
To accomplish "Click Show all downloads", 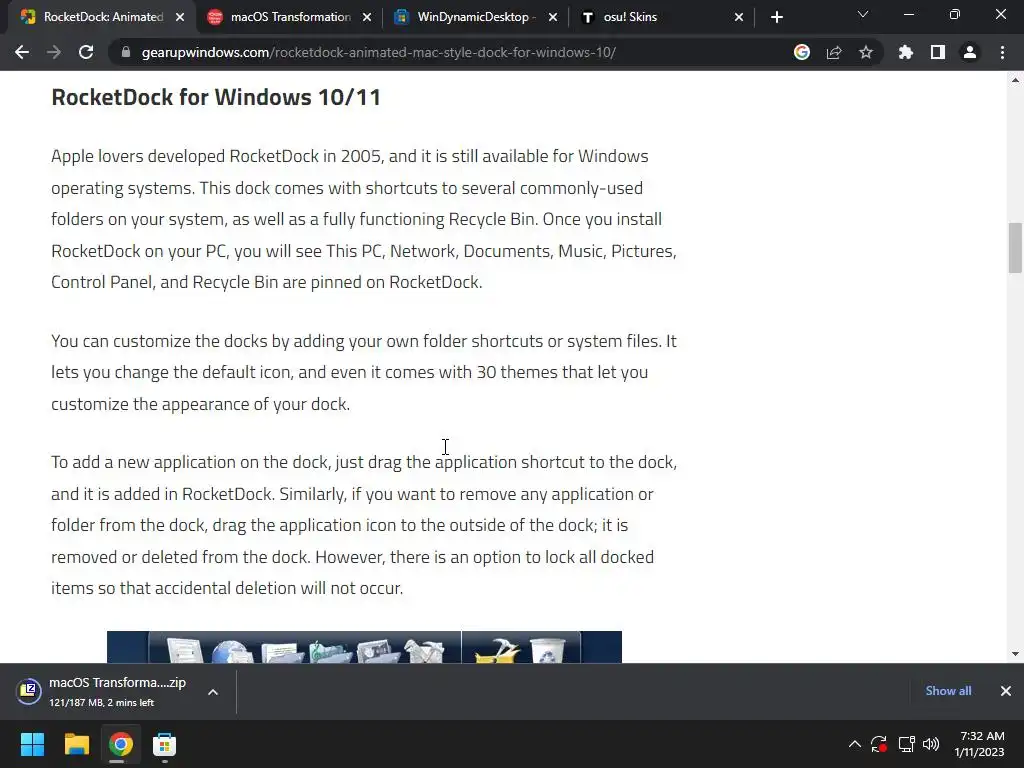I will (948, 691).
